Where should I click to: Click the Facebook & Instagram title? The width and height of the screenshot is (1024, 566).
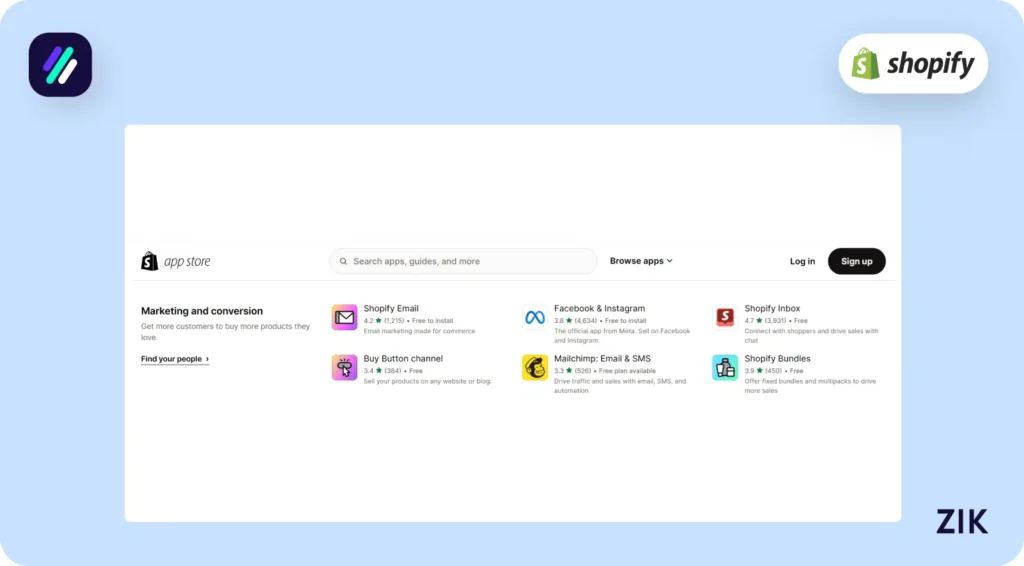tap(599, 309)
